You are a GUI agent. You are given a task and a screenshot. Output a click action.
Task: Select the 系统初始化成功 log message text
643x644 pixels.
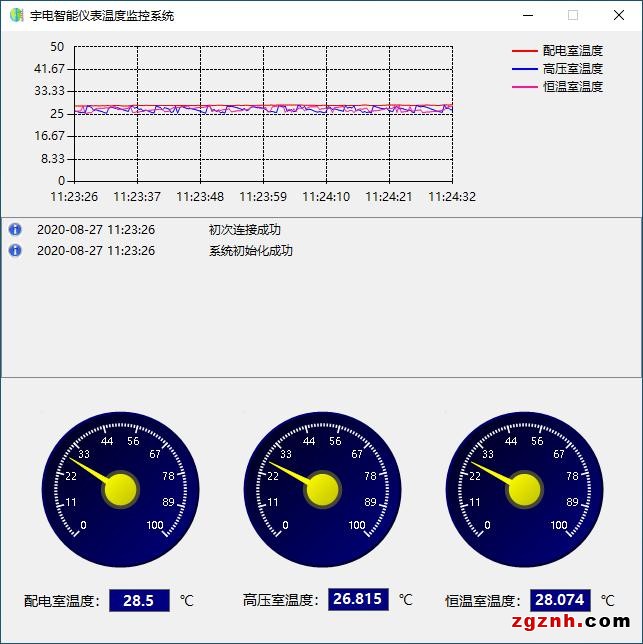pyautogui.click(x=250, y=251)
